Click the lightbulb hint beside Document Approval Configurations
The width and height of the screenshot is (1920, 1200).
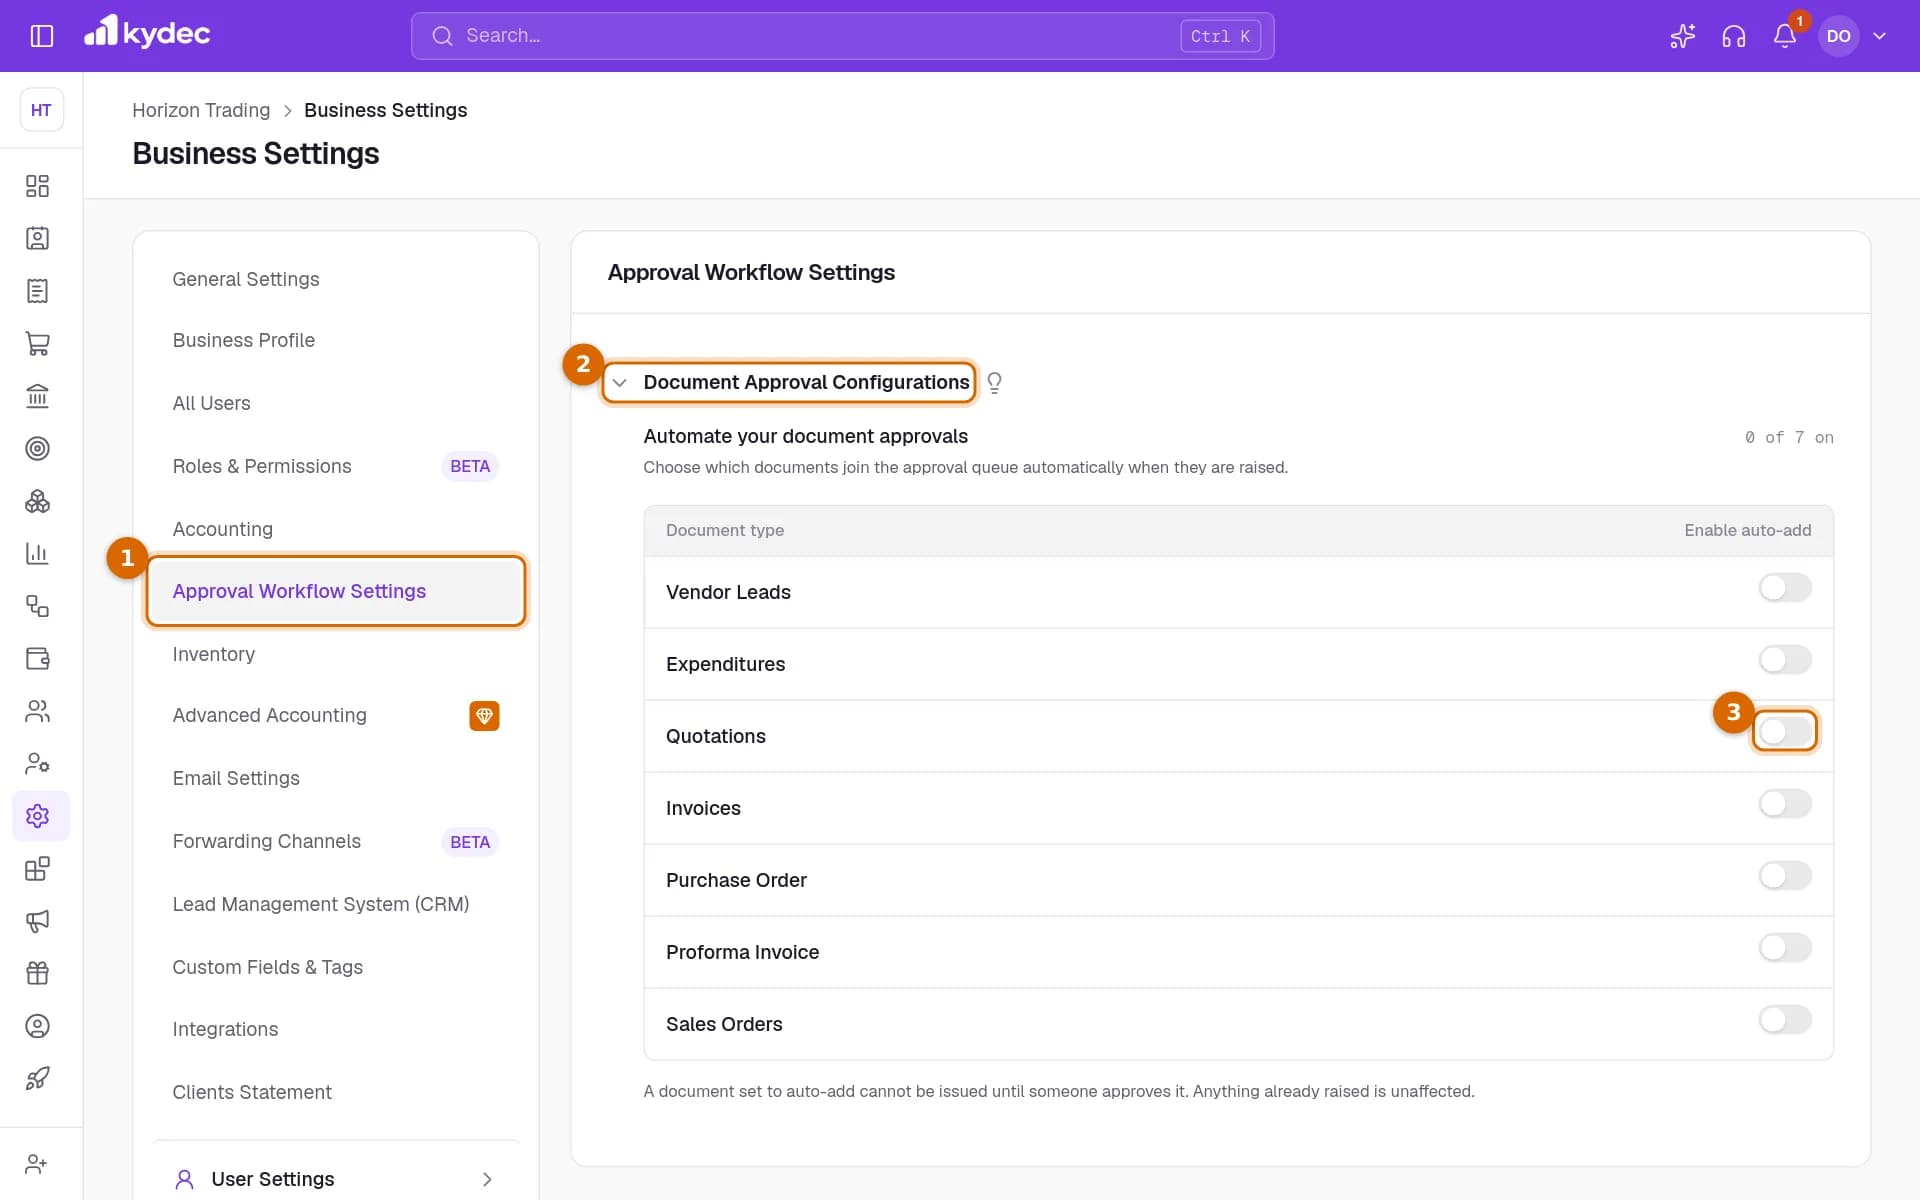pos(994,383)
